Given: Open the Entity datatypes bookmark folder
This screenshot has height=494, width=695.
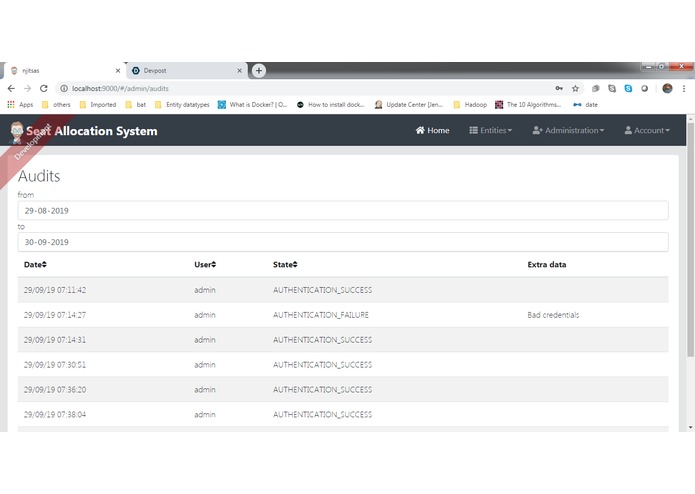Looking at the screenshot, I should tap(182, 105).
